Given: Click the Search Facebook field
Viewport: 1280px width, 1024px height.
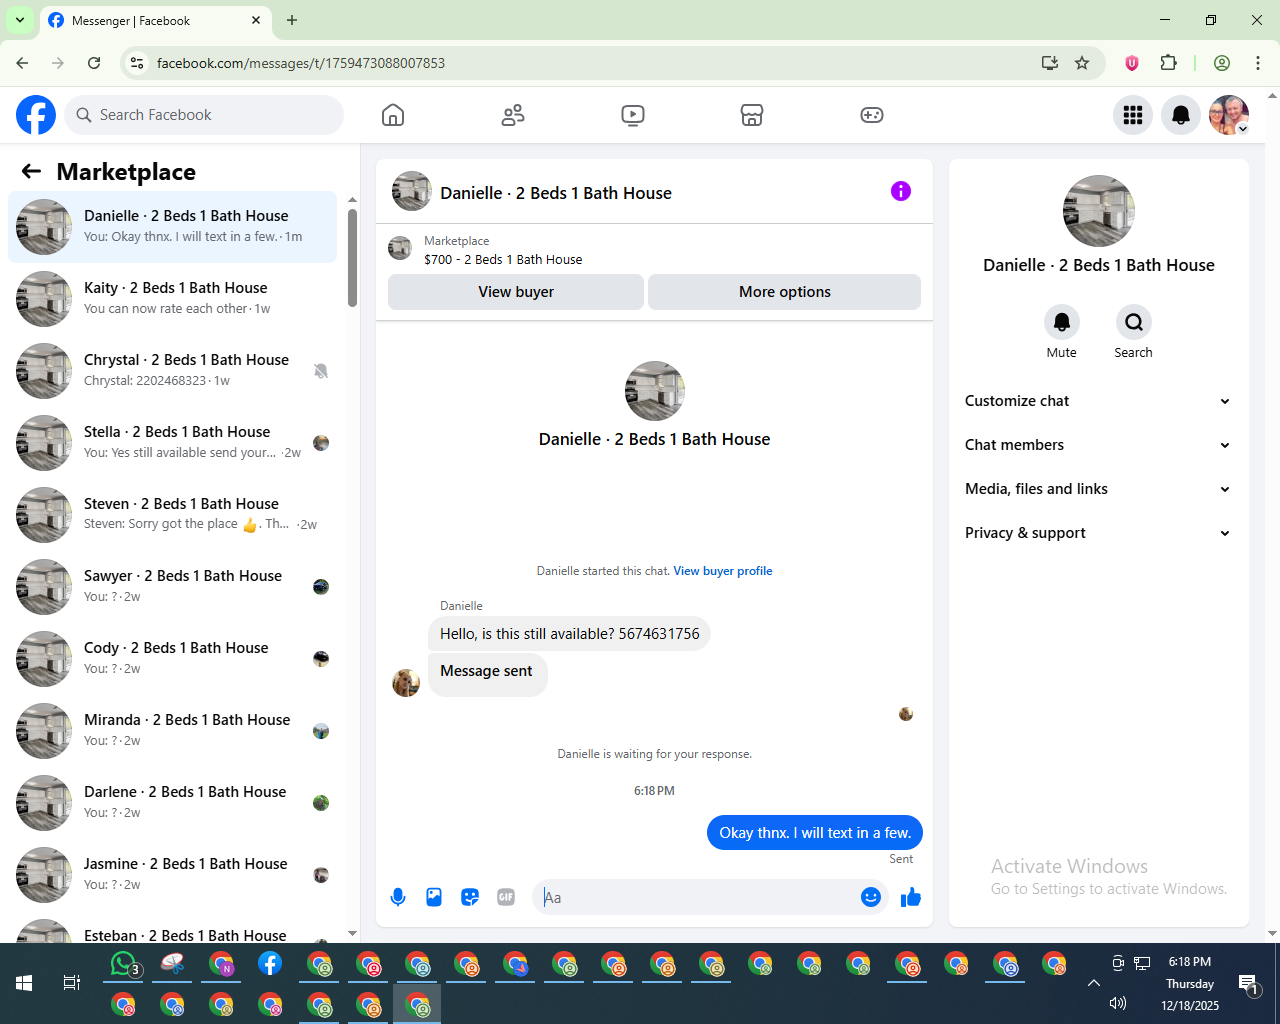Looking at the screenshot, I should [x=204, y=115].
